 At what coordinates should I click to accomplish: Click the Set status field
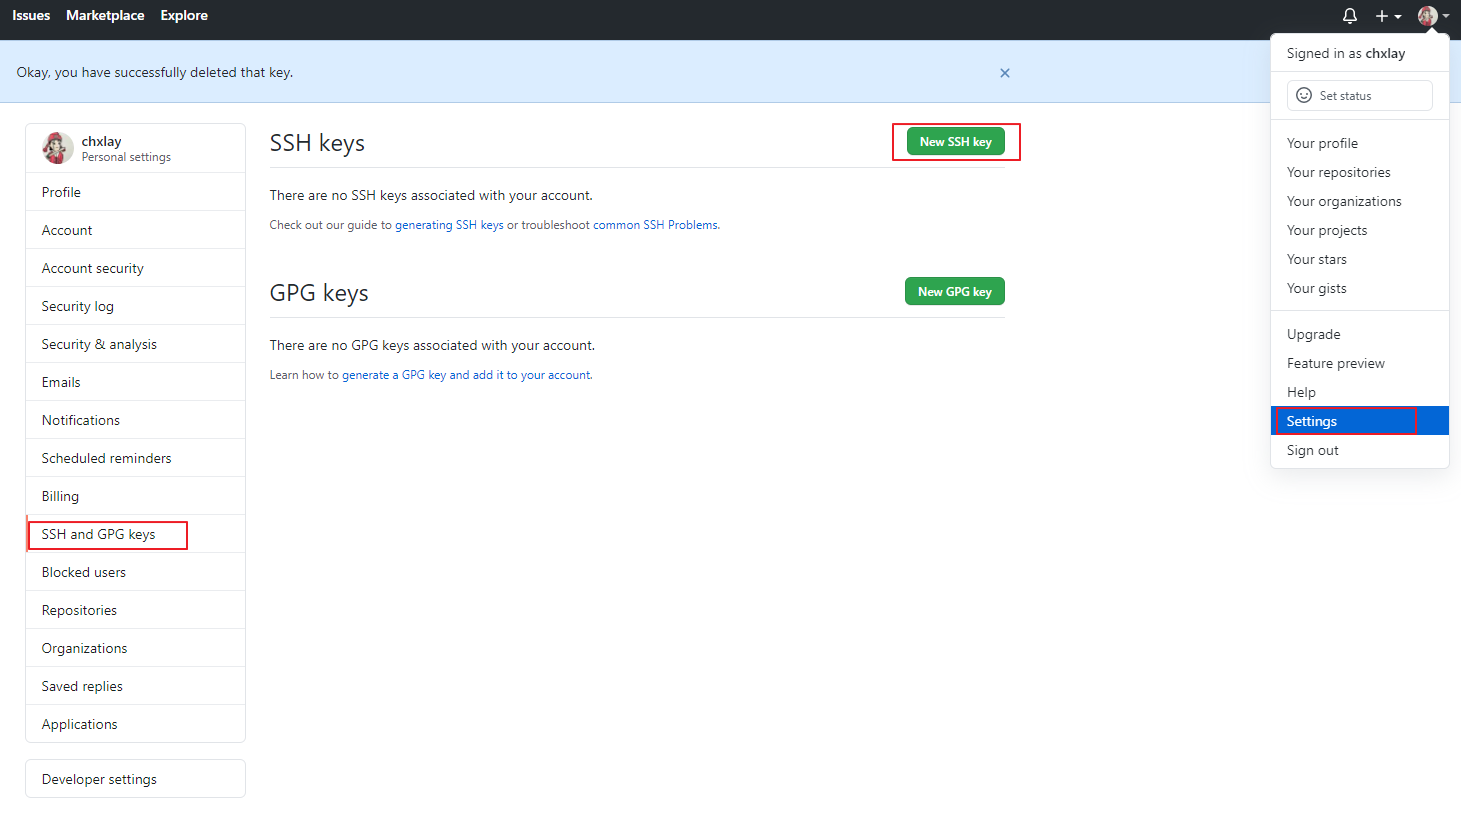pyautogui.click(x=1359, y=95)
